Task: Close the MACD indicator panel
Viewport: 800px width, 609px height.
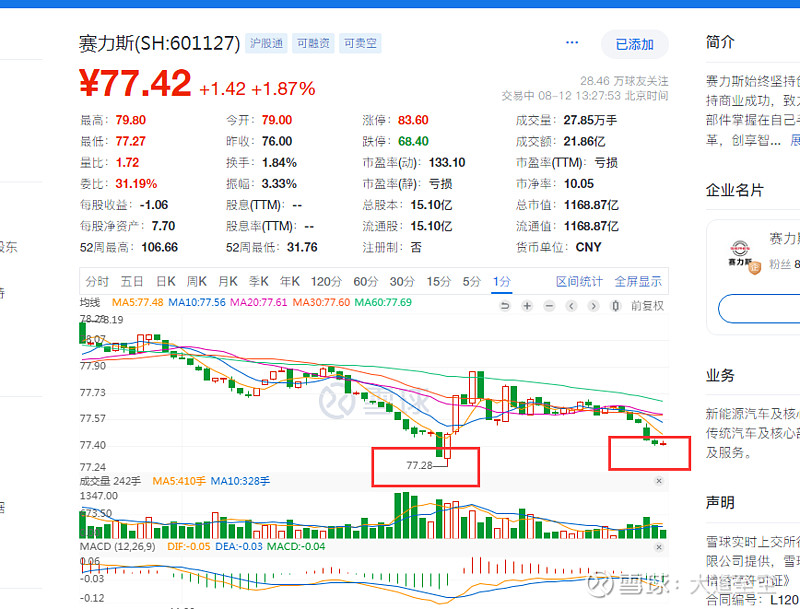Action: coord(659,547)
